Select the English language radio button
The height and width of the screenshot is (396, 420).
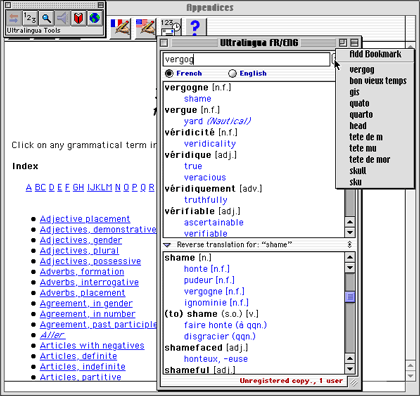232,73
